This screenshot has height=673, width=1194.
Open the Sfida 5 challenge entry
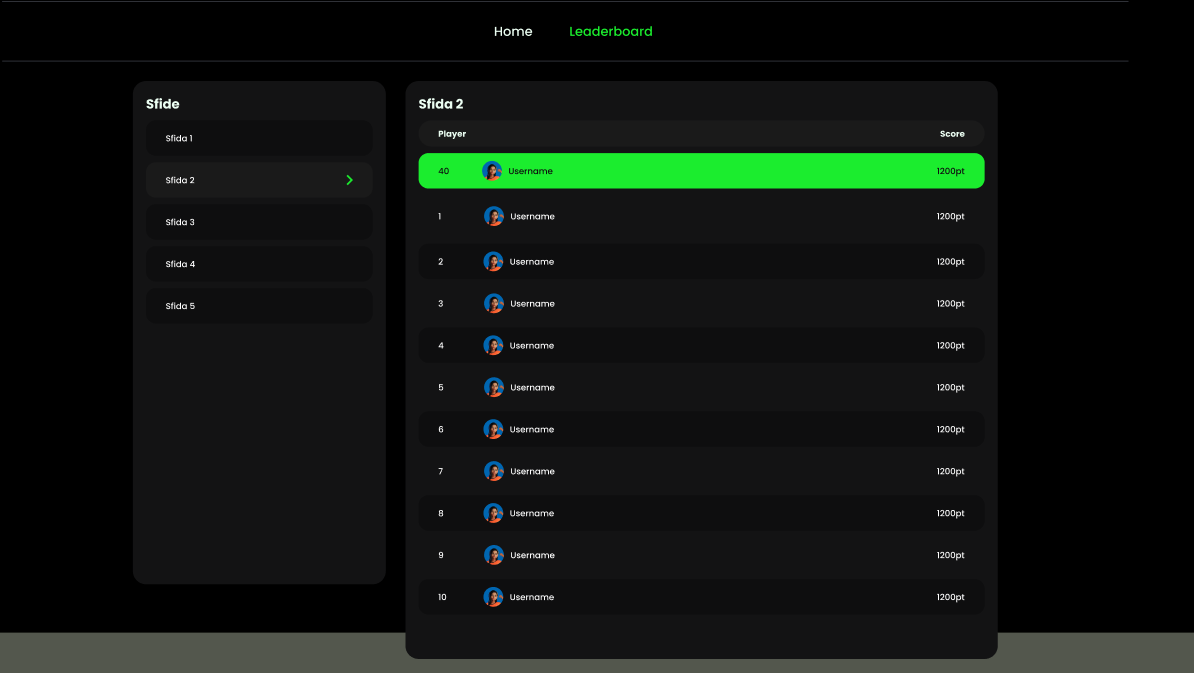[259, 305]
